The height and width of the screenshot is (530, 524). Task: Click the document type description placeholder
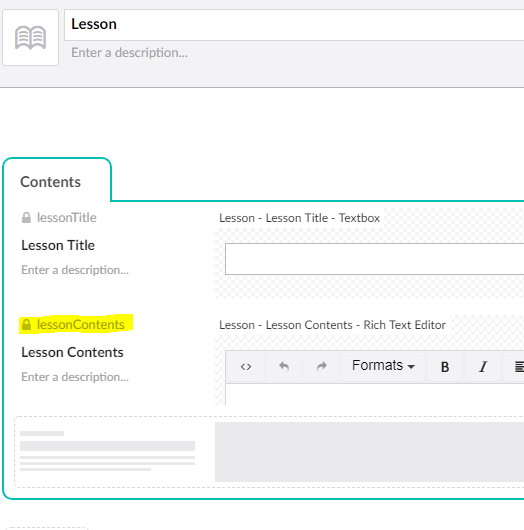pos(129,53)
